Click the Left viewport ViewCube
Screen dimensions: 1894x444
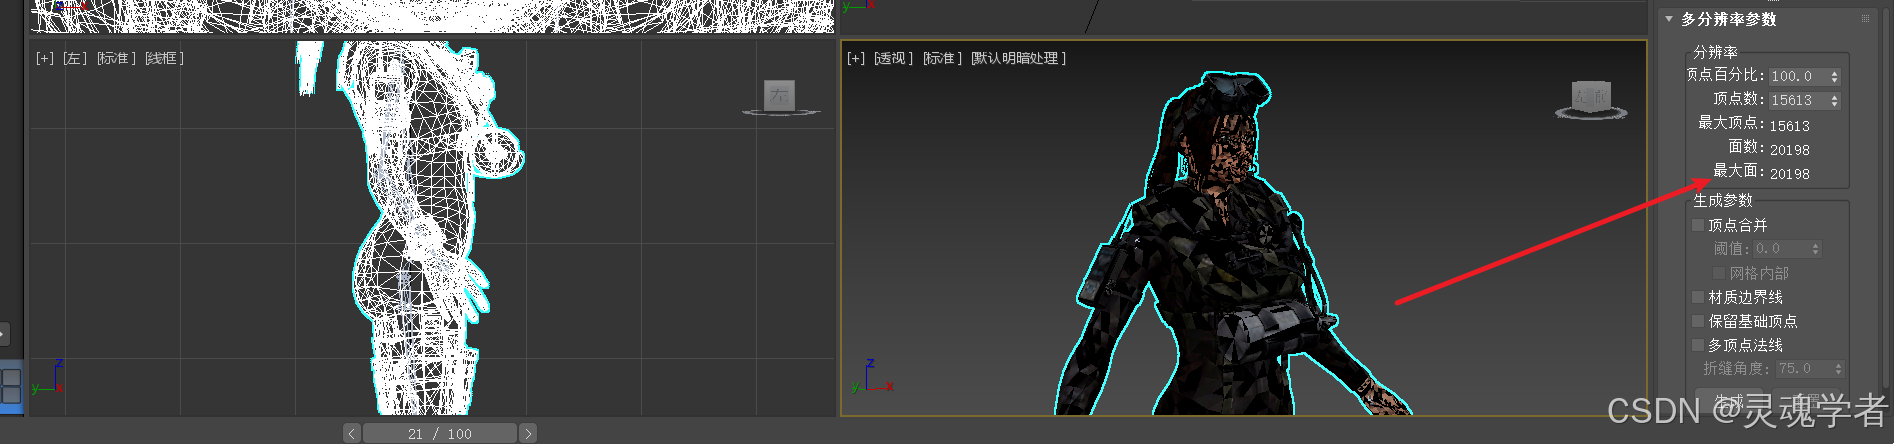tap(780, 96)
